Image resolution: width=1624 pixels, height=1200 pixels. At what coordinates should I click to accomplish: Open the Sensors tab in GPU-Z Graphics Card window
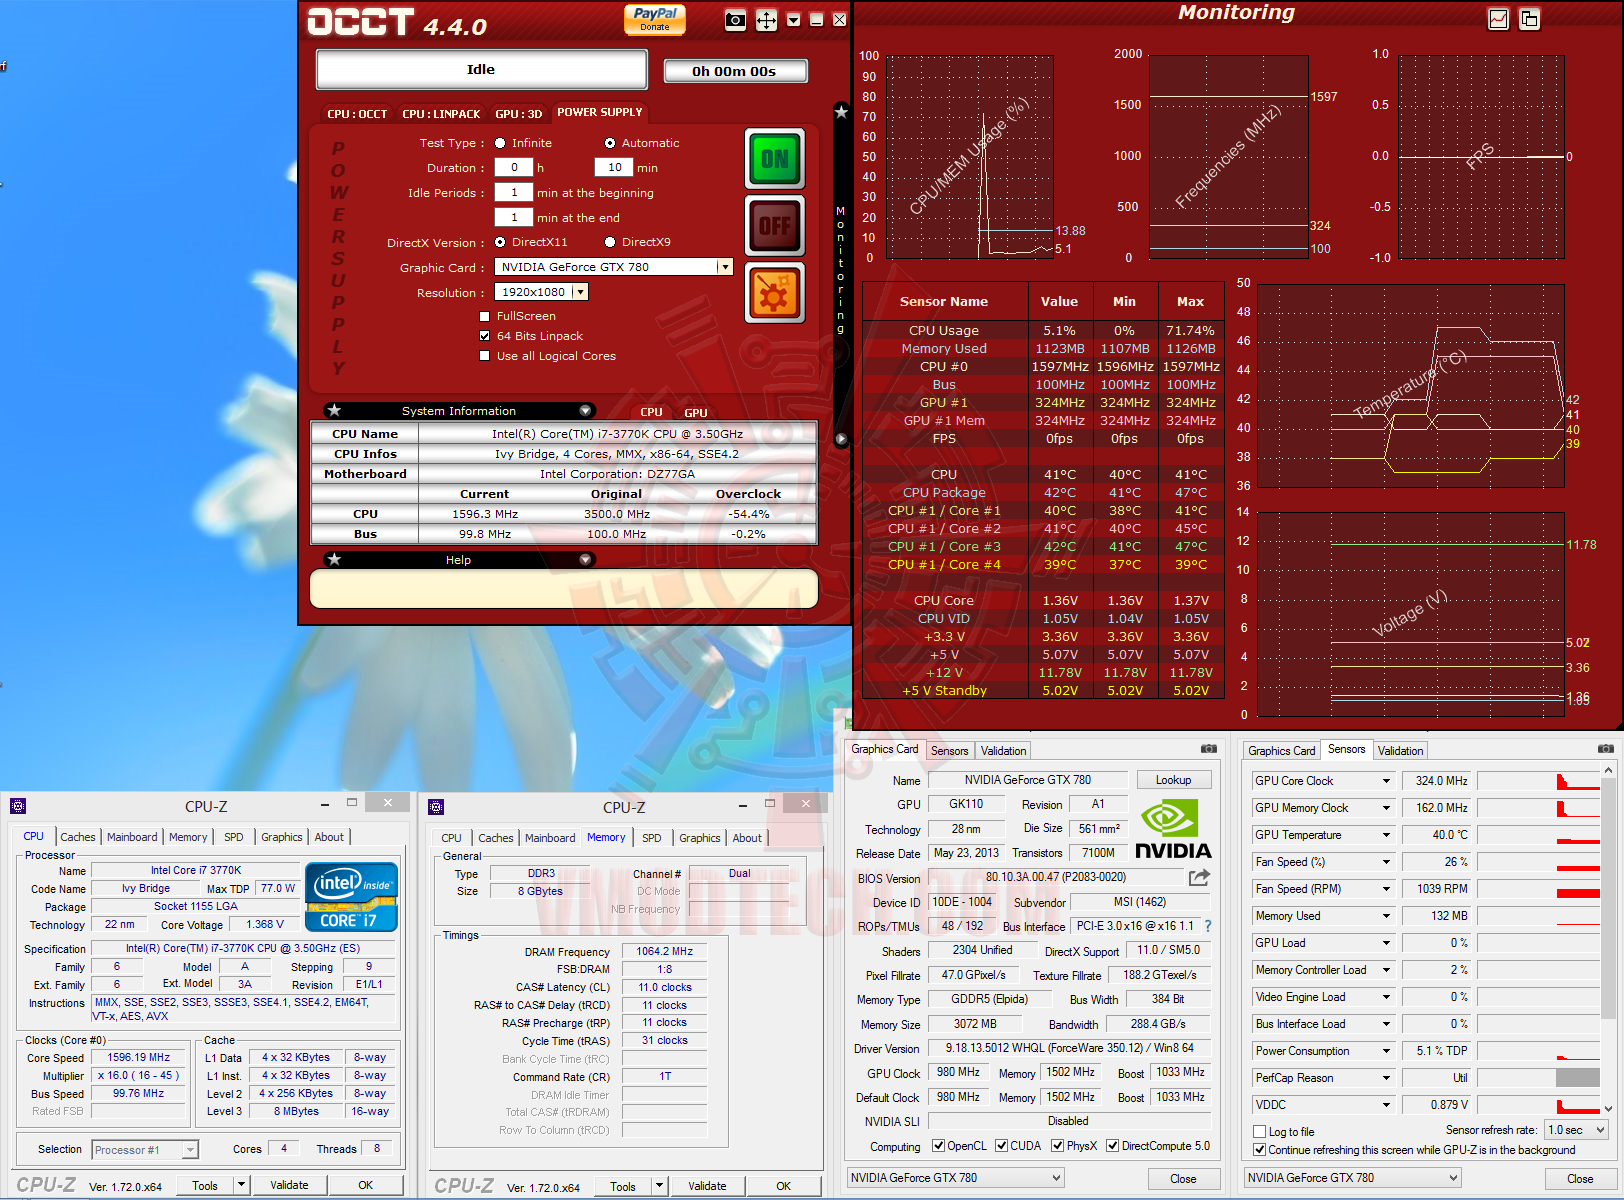click(x=949, y=751)
